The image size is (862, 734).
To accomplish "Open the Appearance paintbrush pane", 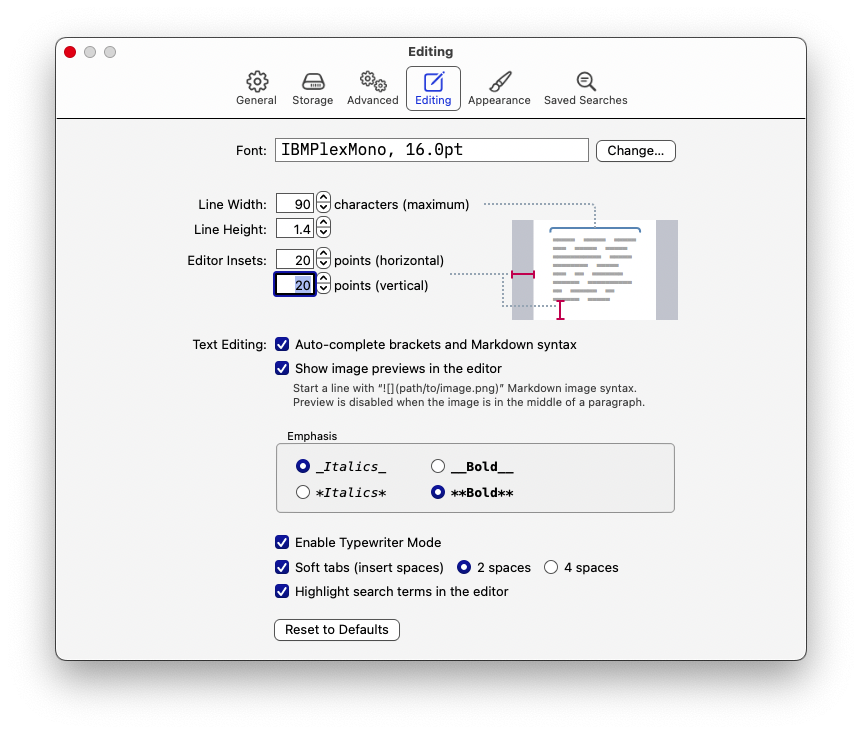I will pos(499,88).
